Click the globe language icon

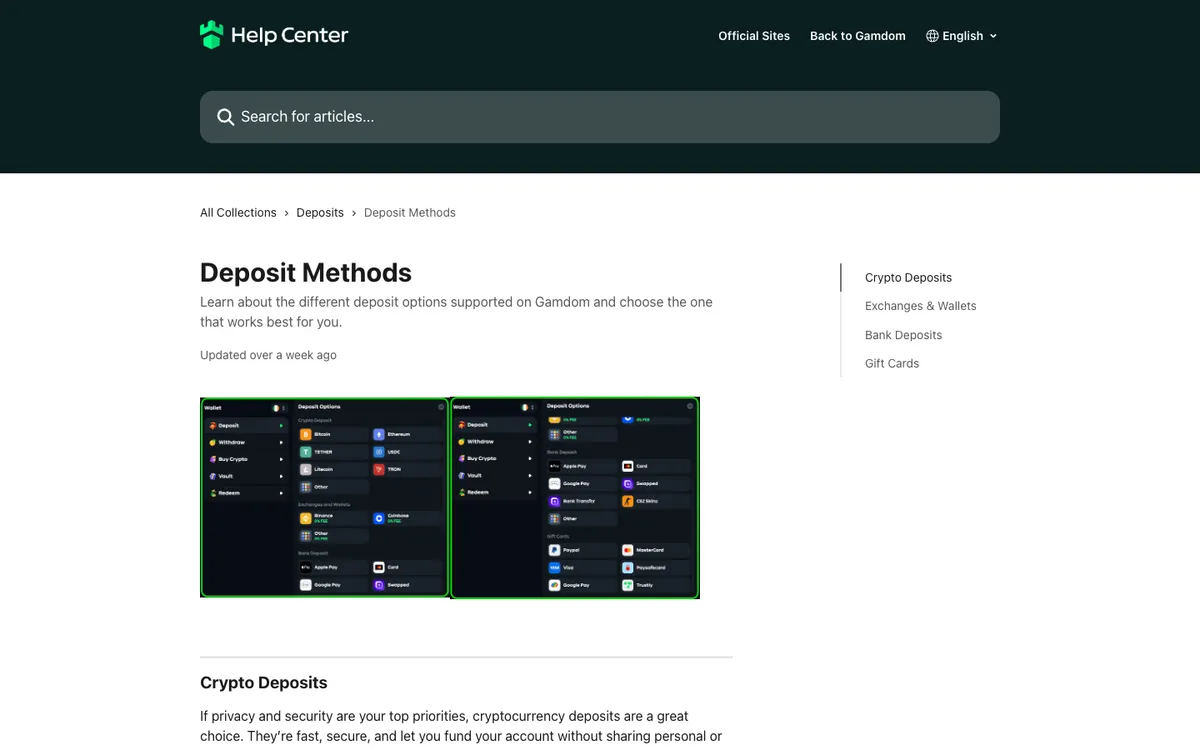coord(932,36)
